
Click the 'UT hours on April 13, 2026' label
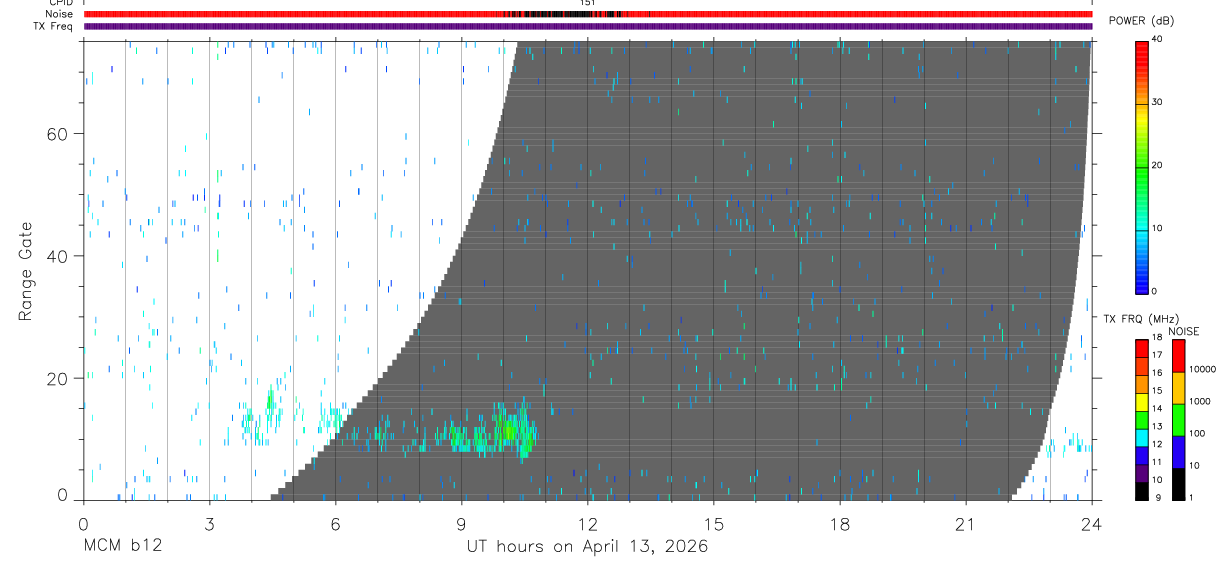click(x=587, y=547)
